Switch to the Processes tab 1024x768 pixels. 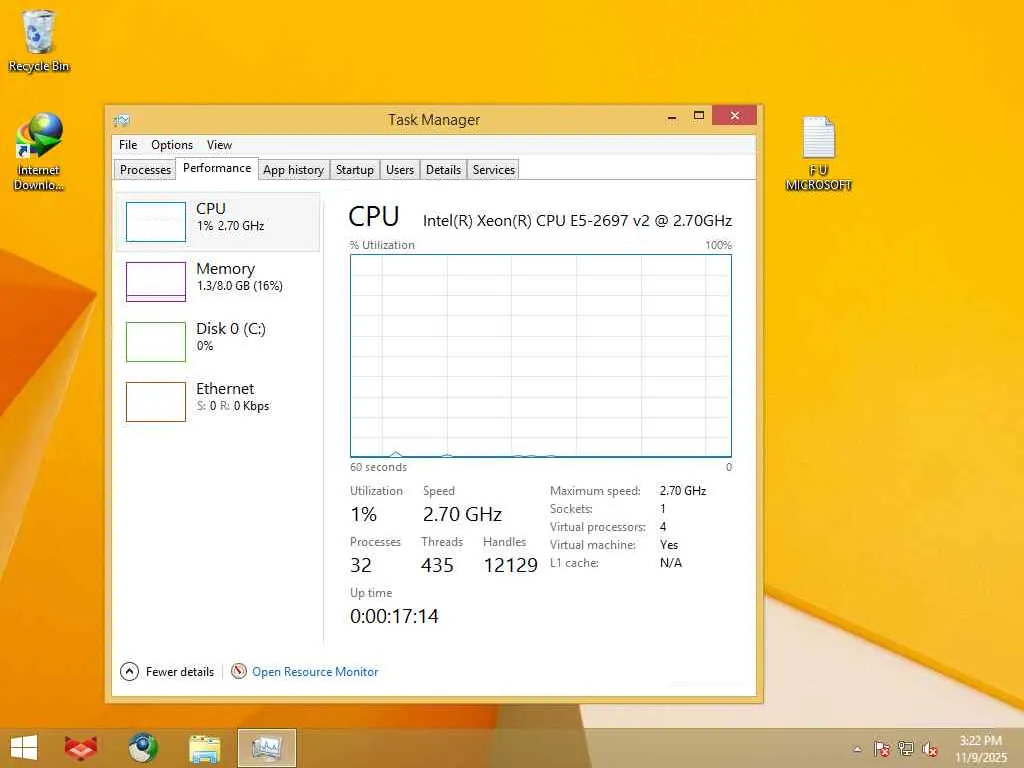(x=145, y=170)
